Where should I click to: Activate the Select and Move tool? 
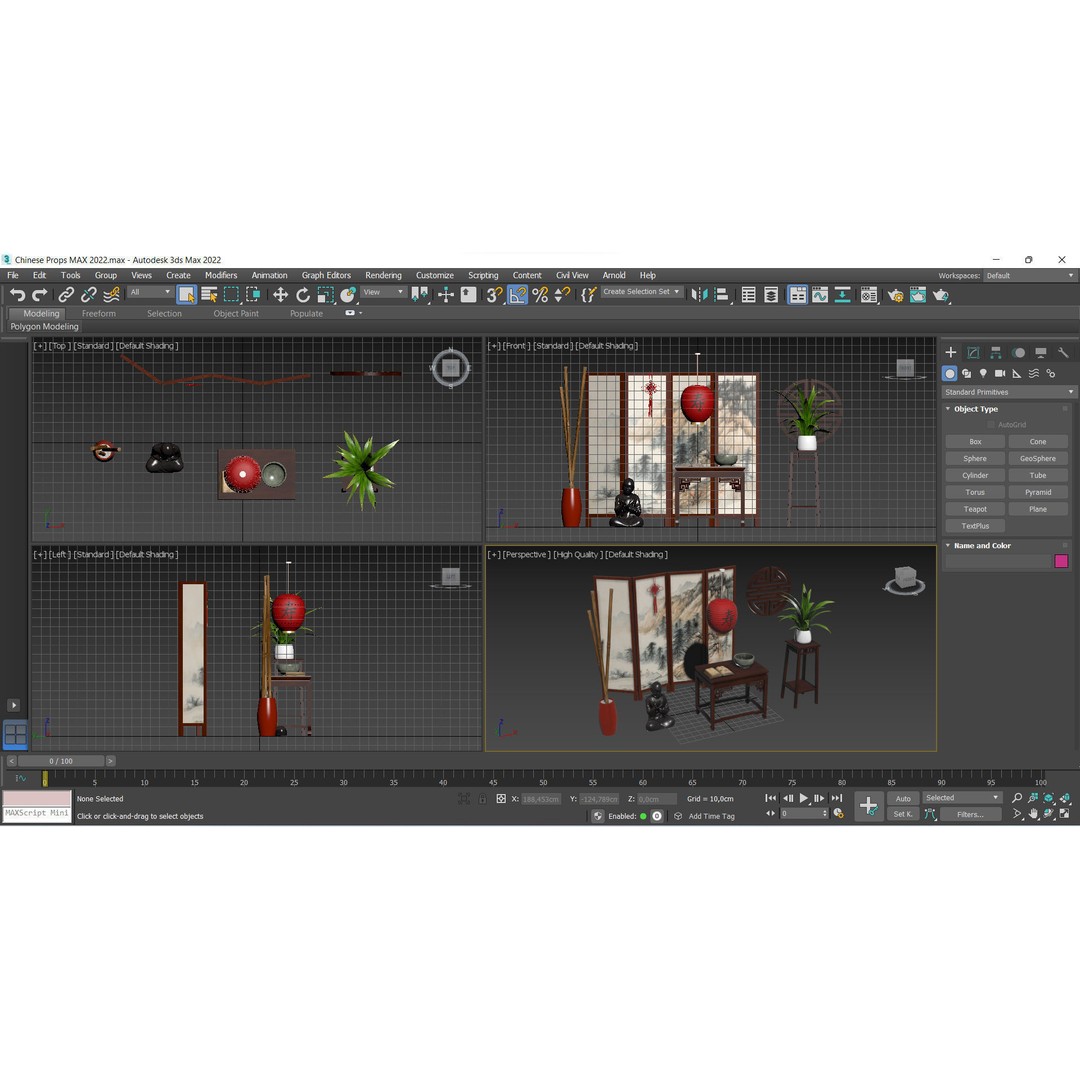click(x=280, y=295)
